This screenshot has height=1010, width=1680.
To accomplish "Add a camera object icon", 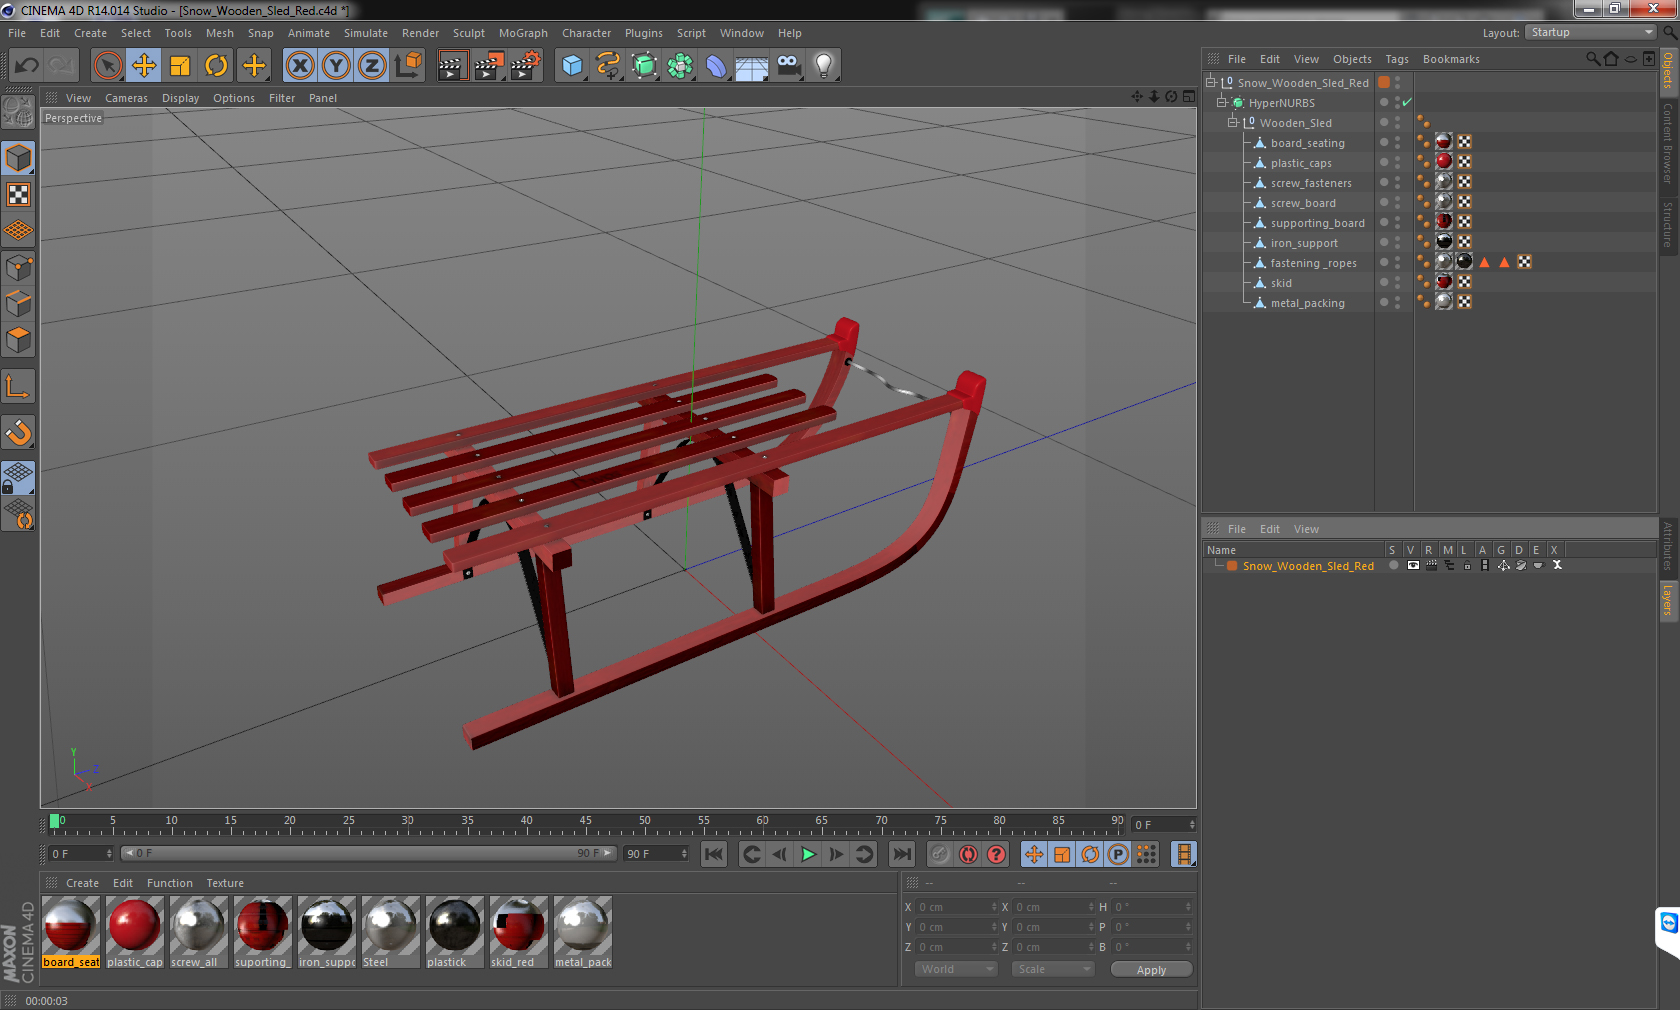I will tap(788, 66).
